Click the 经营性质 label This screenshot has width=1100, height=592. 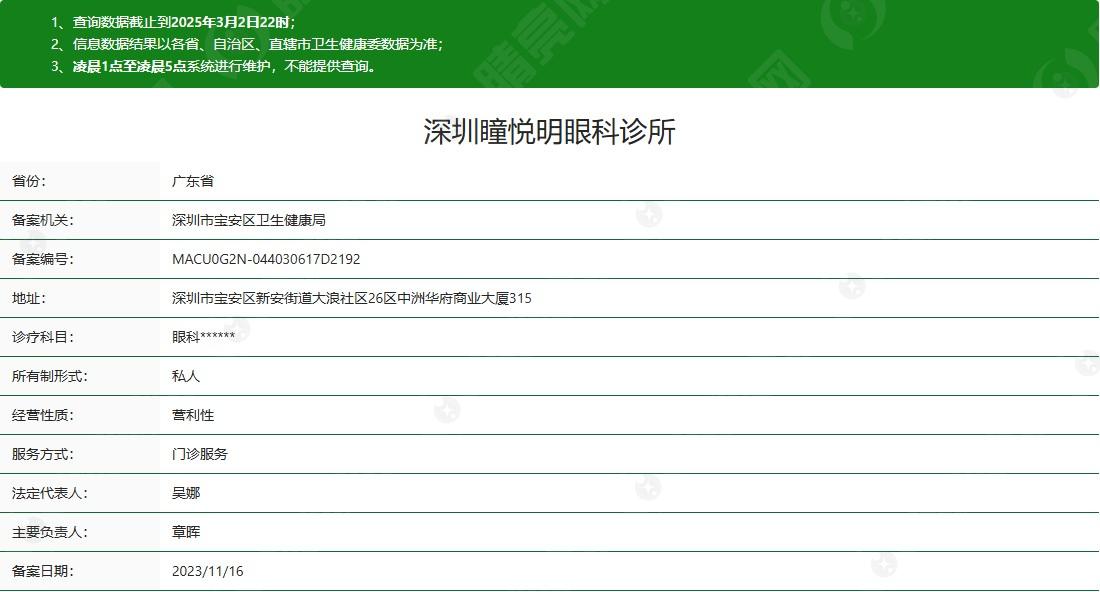click(x=43, y=415)
